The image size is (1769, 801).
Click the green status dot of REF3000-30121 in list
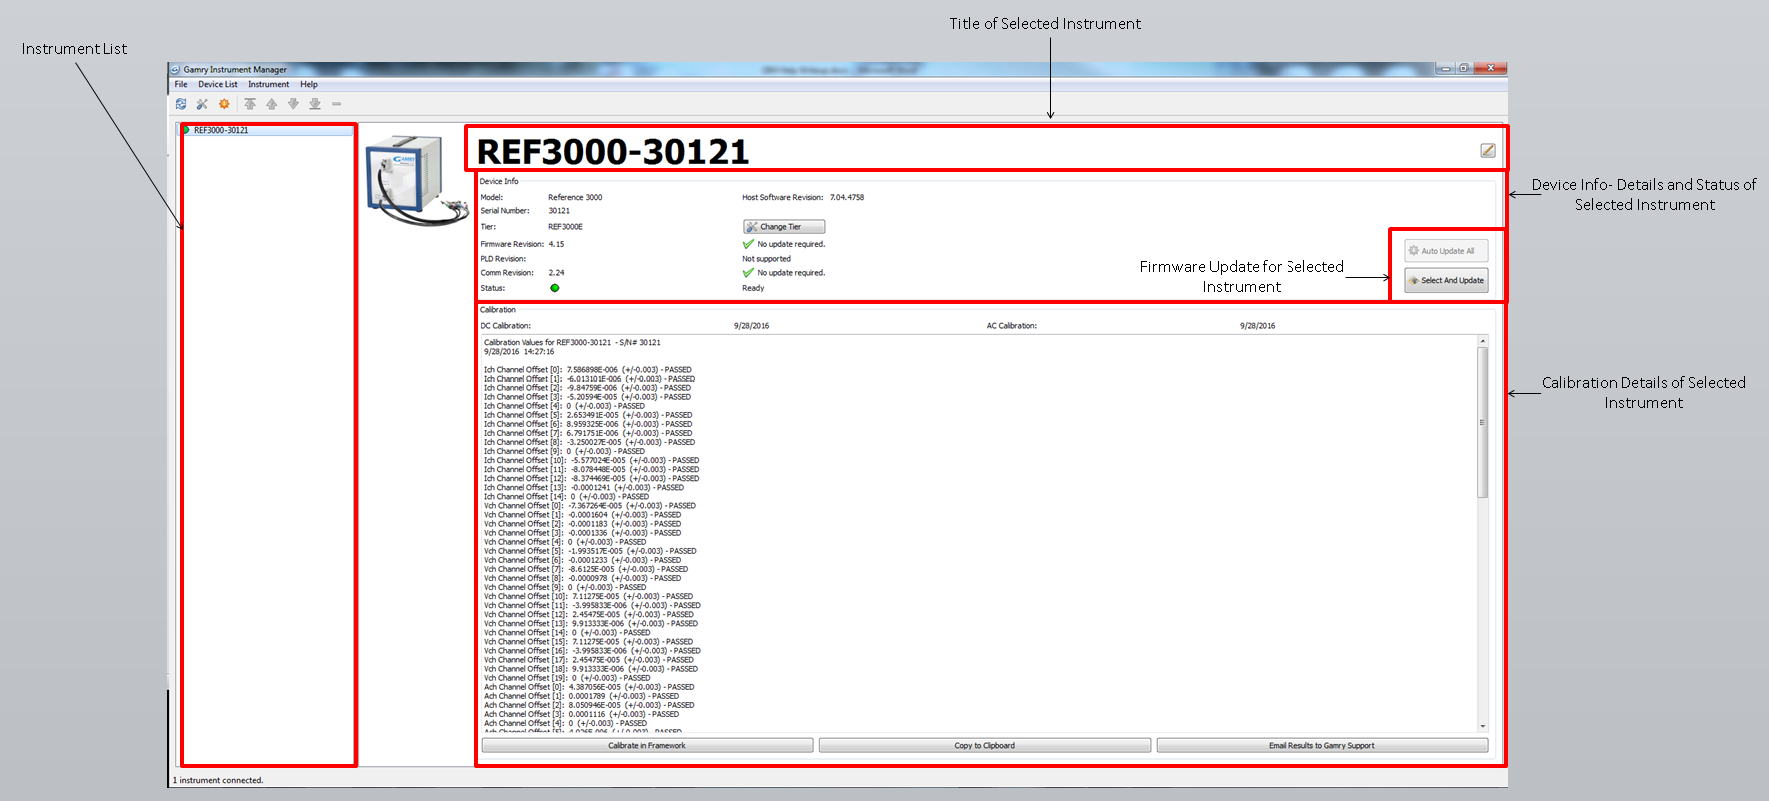point(187,130)
